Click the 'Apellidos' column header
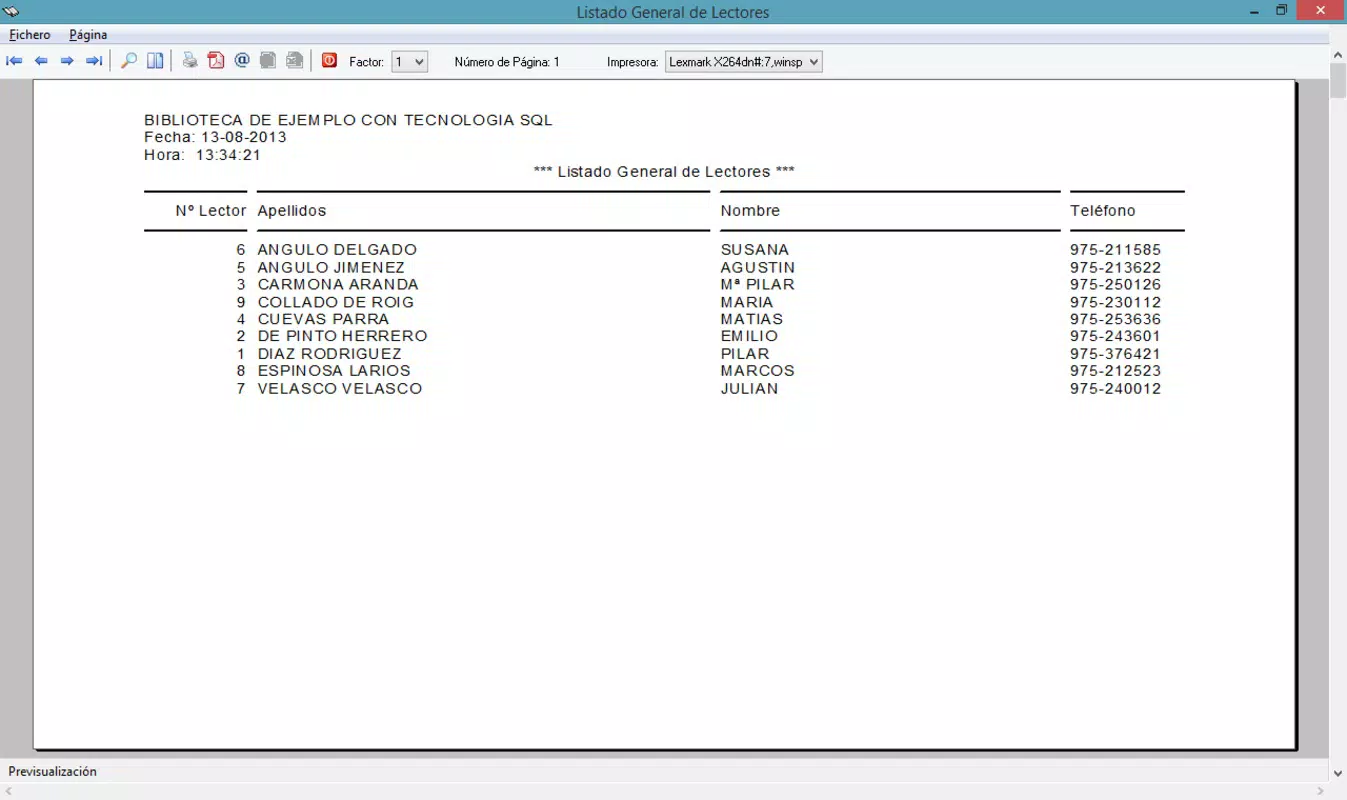This screenshot has width=1347, height=800. [292, 211]
